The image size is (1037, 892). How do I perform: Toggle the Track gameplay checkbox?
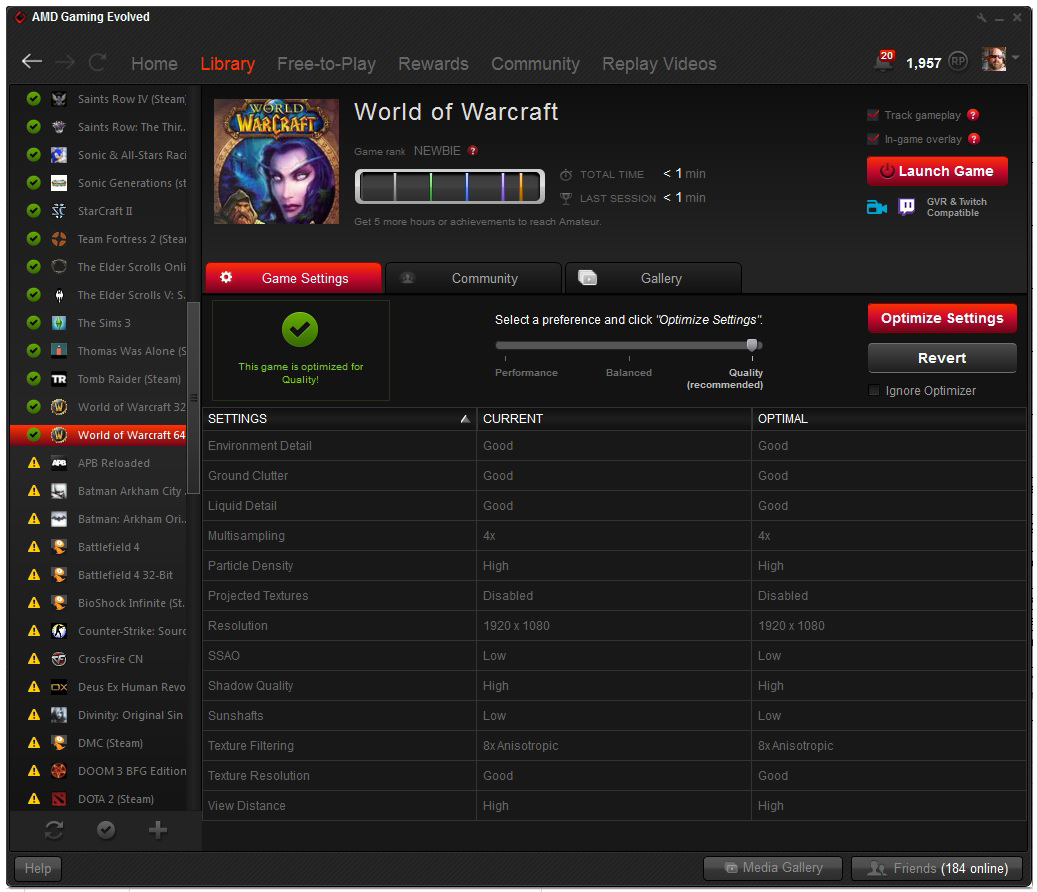coord(873,115)
